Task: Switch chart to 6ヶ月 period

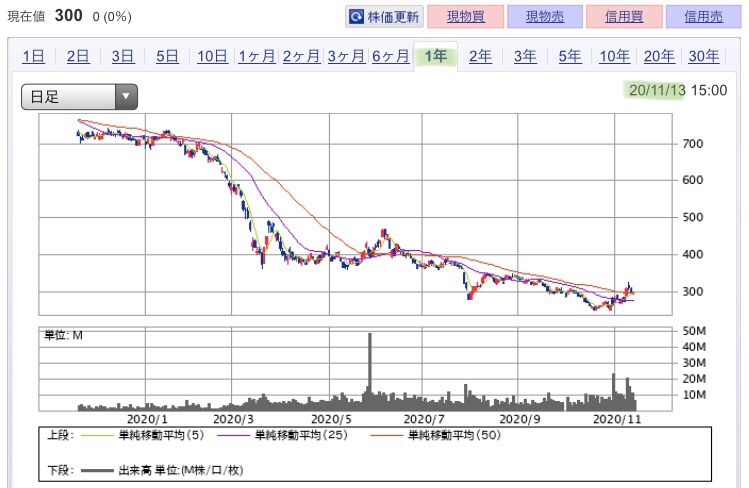Action: pyautogui.click(x=391, y=56)
